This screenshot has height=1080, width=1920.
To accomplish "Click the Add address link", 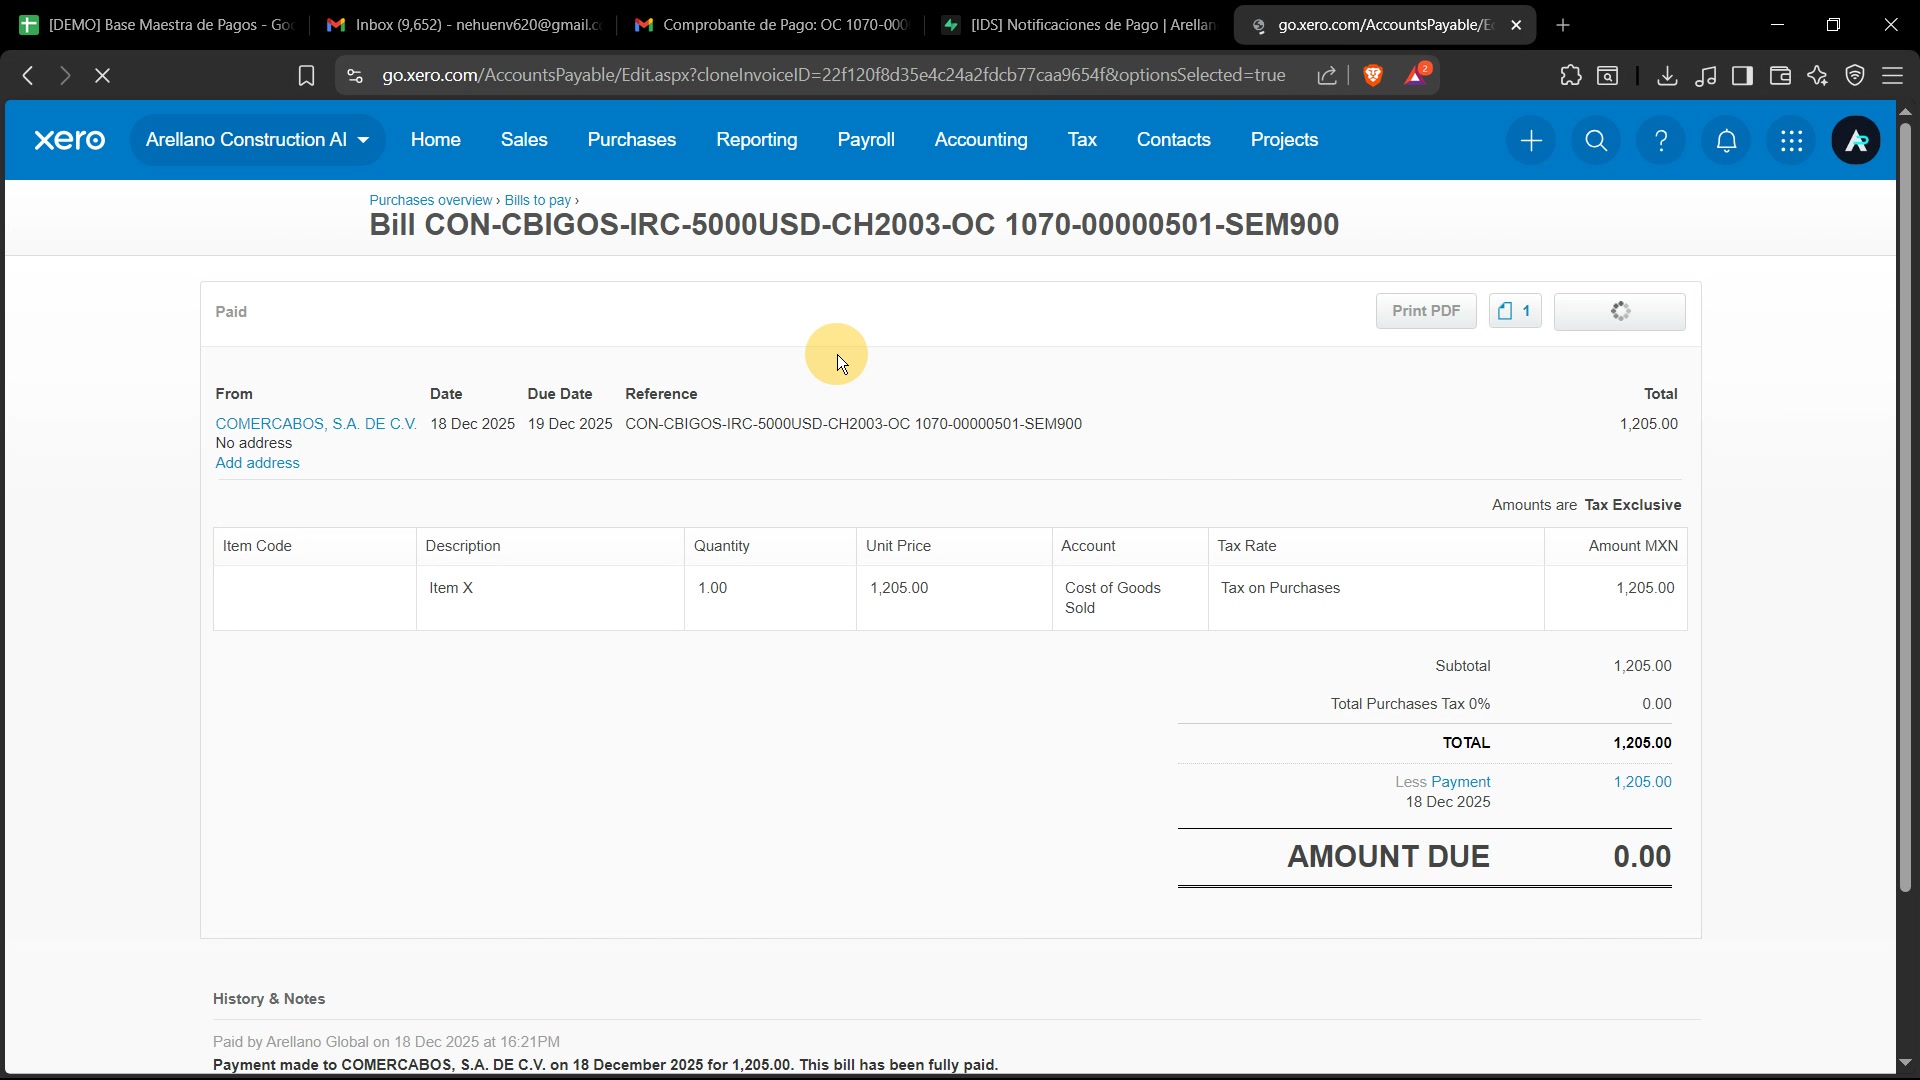I will (257, 463).
